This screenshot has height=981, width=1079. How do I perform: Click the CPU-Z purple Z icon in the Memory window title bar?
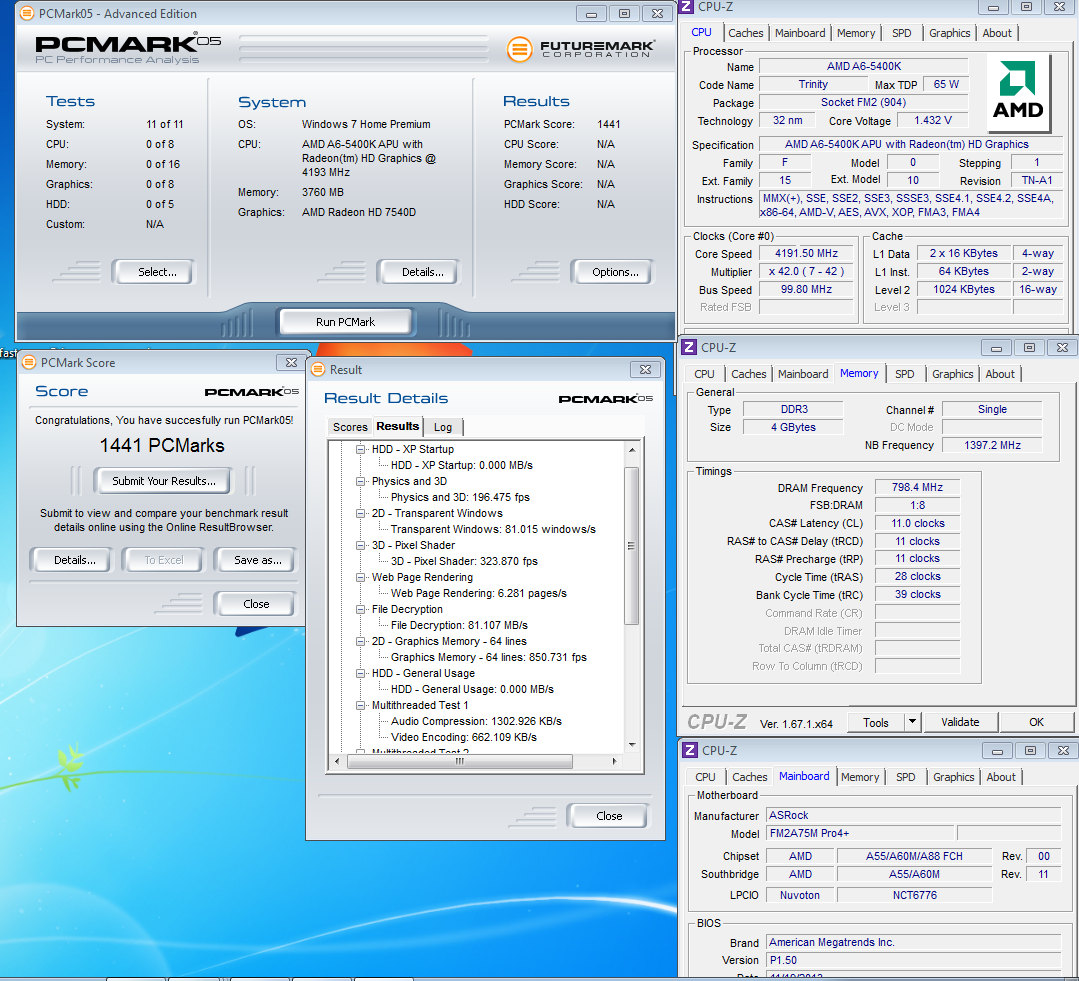pos(689,347)
